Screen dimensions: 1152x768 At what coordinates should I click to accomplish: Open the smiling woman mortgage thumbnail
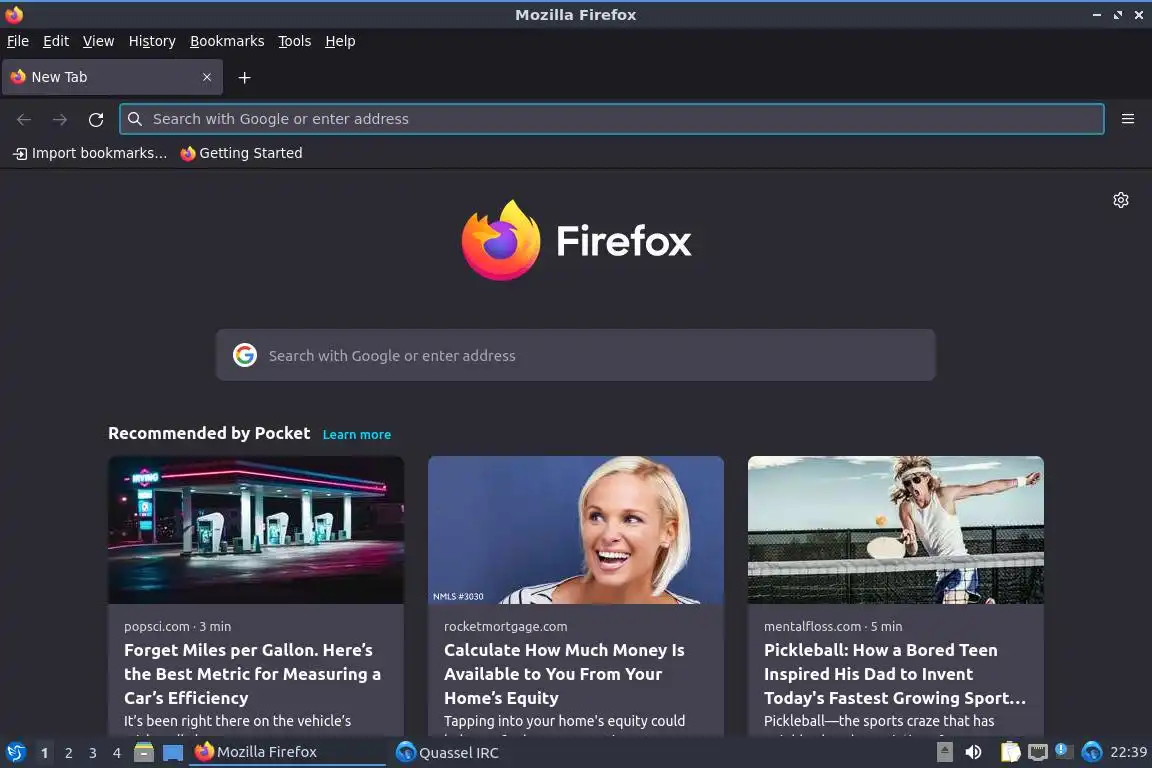576,530
